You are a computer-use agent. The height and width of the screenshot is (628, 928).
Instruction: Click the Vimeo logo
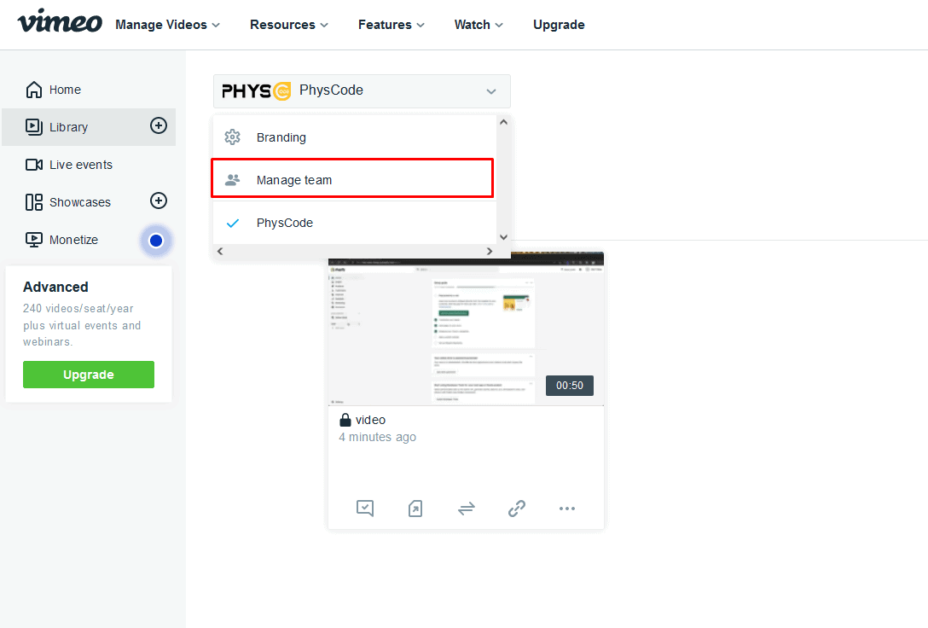[x=60, y=22]
